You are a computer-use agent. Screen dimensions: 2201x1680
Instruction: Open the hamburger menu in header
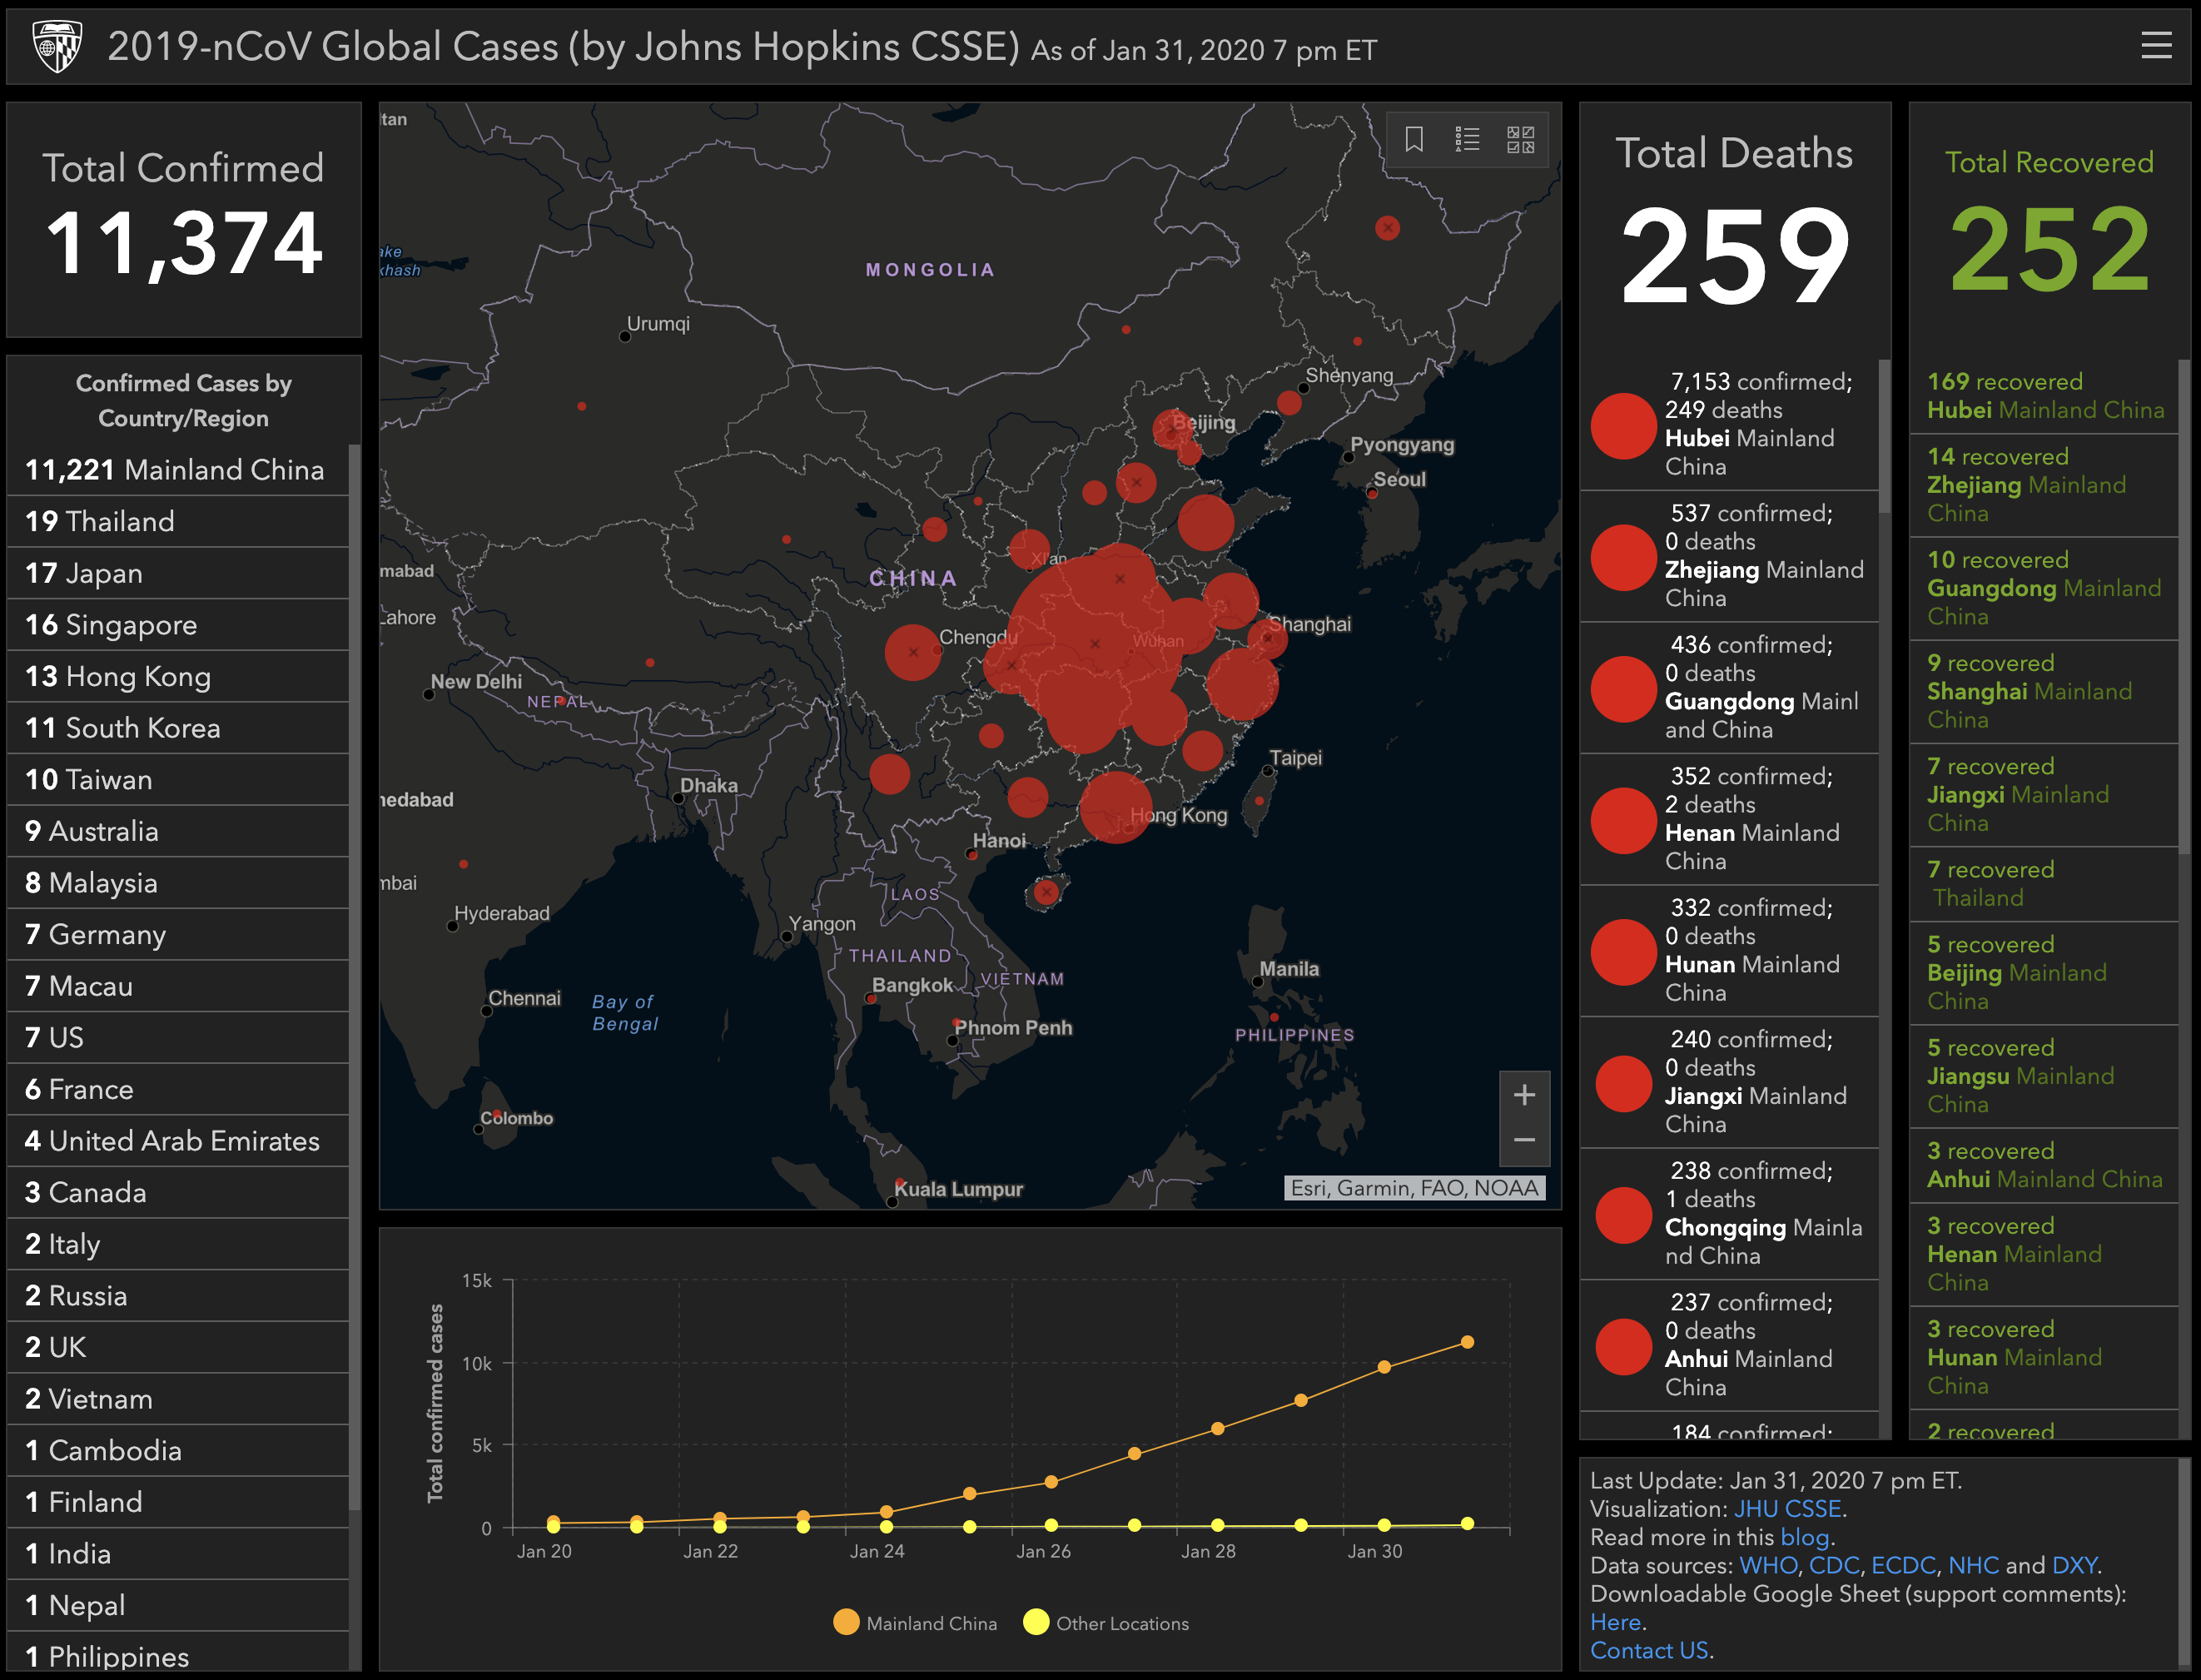(x=2156, y=46)
